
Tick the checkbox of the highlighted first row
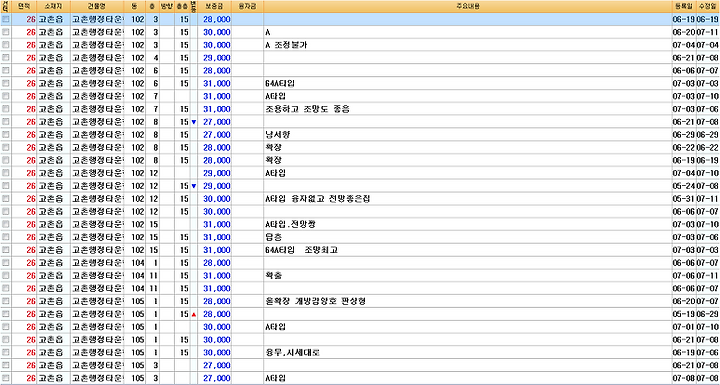pyautogui.click(x=6, y=19)
